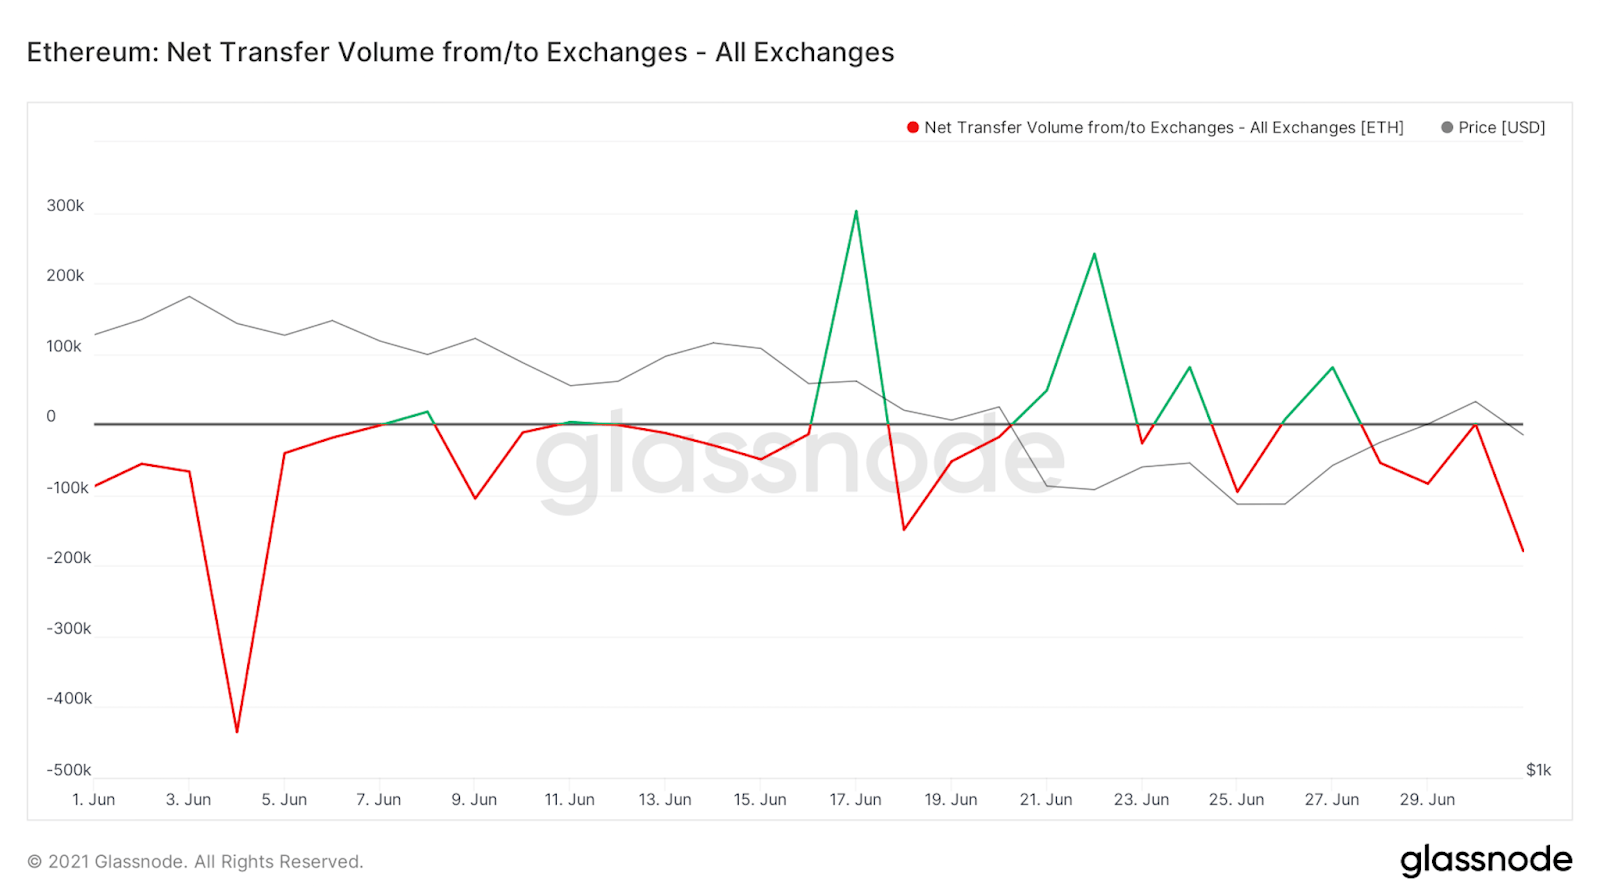
Task: Click the -500k y-axis label
Action: pyautogui.click(x=68, y=770)
